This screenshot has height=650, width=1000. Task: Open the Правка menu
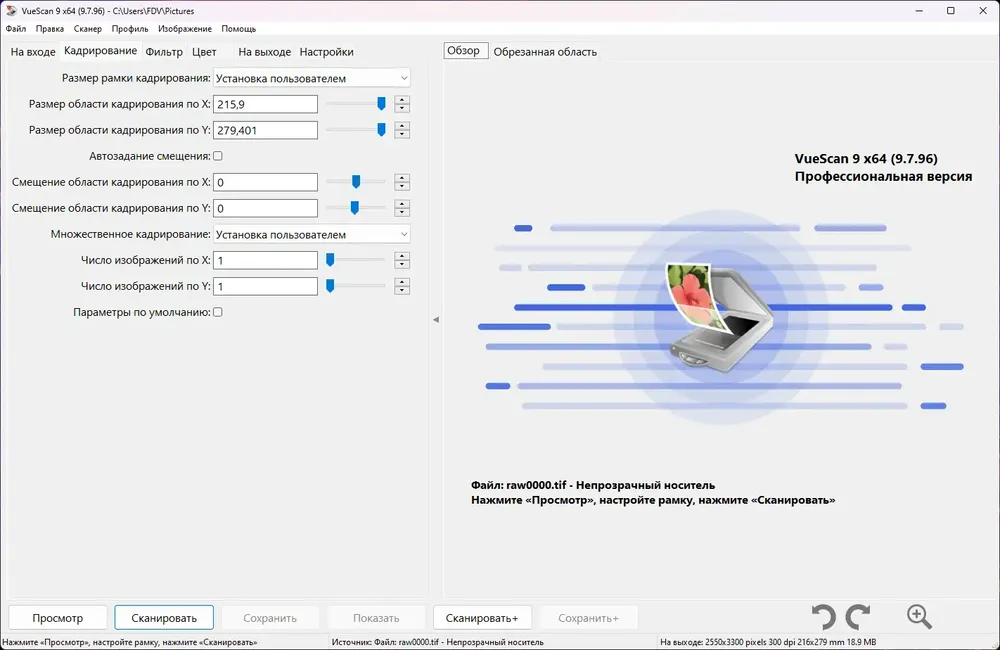pos(50,29)
